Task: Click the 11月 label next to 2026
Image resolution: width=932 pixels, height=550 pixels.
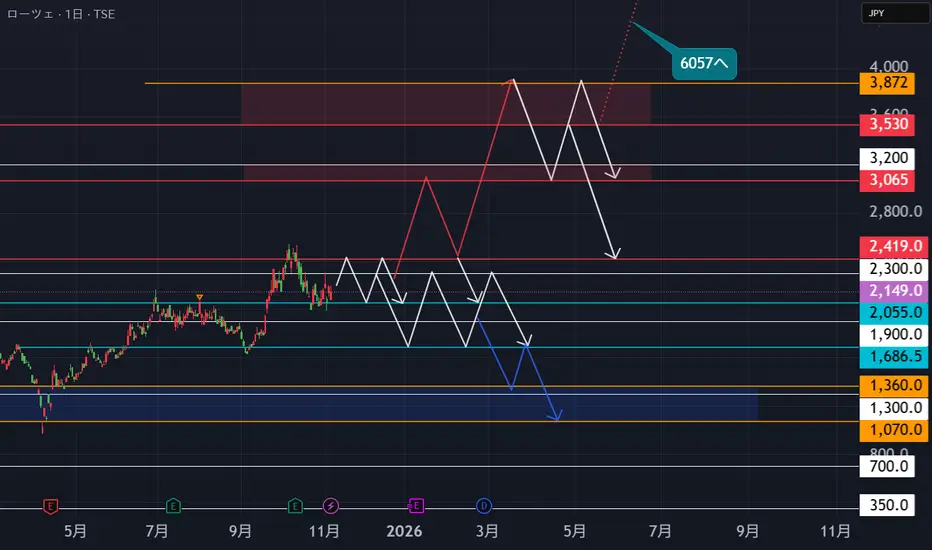Action: pos(324,531)
